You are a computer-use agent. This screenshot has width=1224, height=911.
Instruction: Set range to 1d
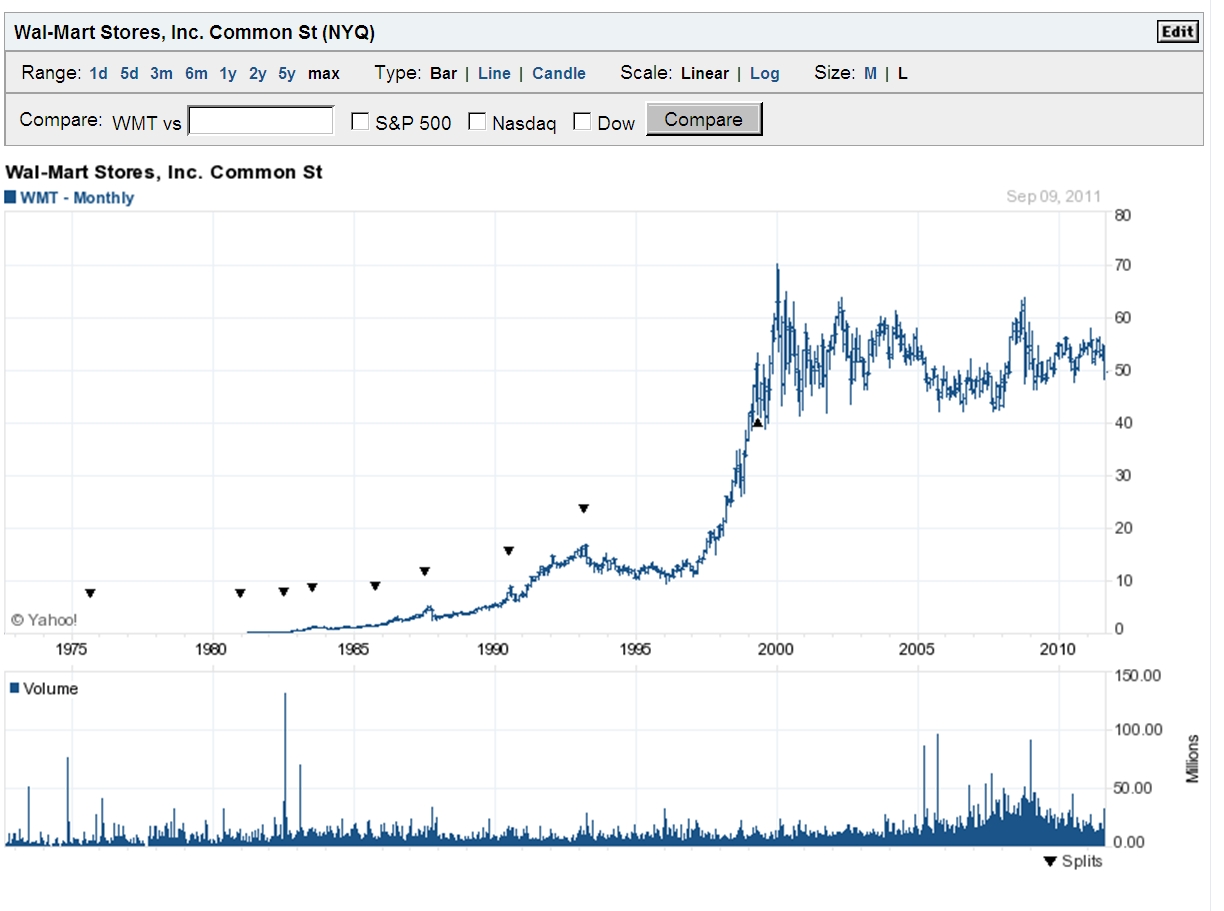click(x=98, y=73)
